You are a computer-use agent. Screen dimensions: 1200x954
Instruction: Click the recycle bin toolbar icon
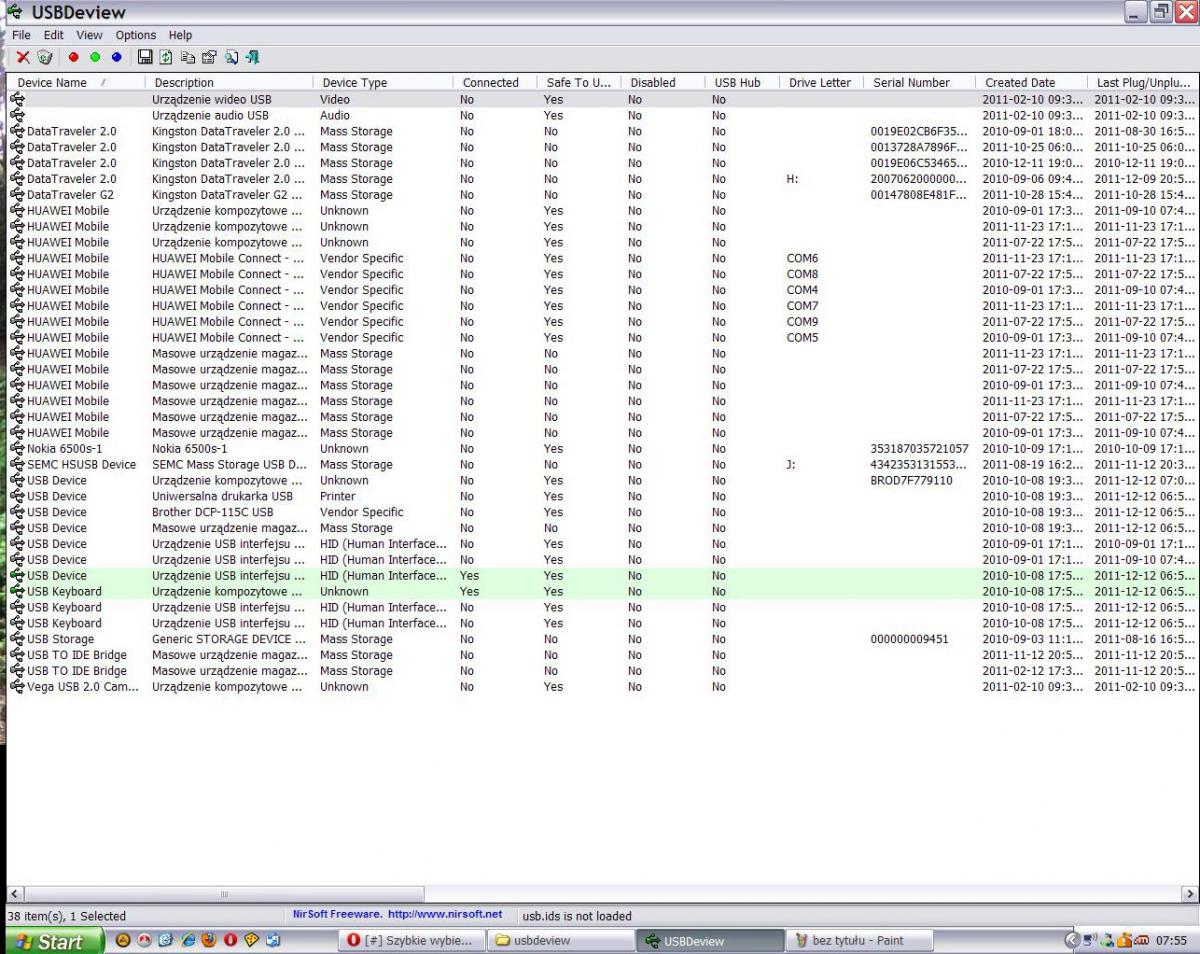(x=45, y=58)
